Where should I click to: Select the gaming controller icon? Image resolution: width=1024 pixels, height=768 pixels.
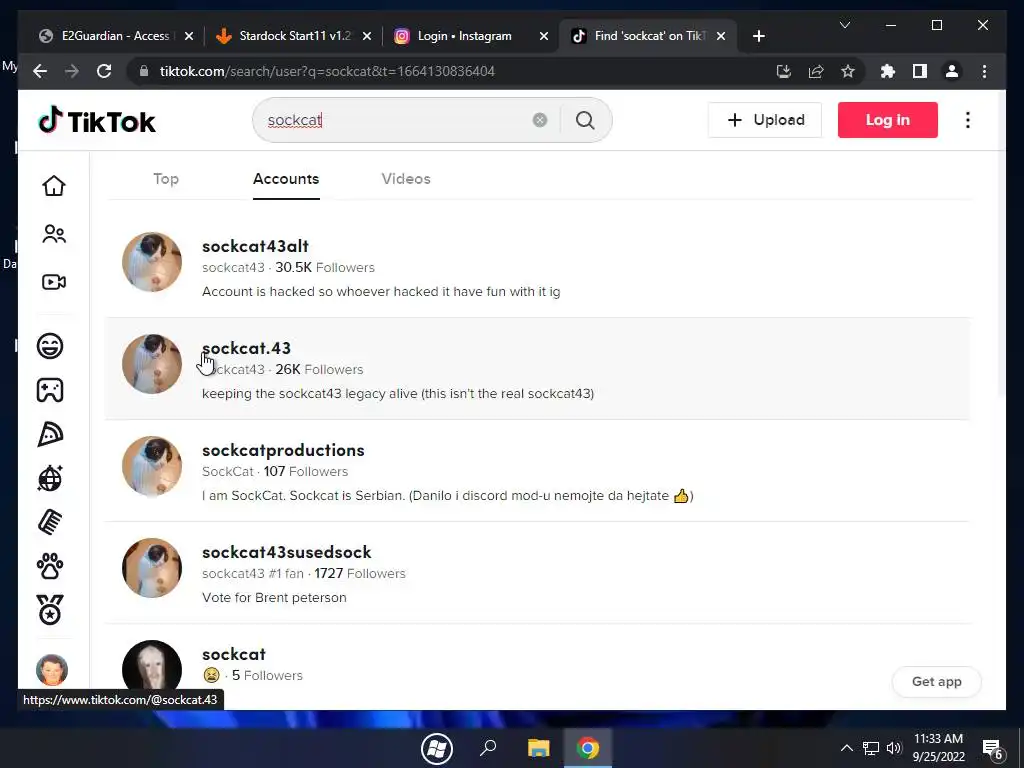(x=50, y=391)
